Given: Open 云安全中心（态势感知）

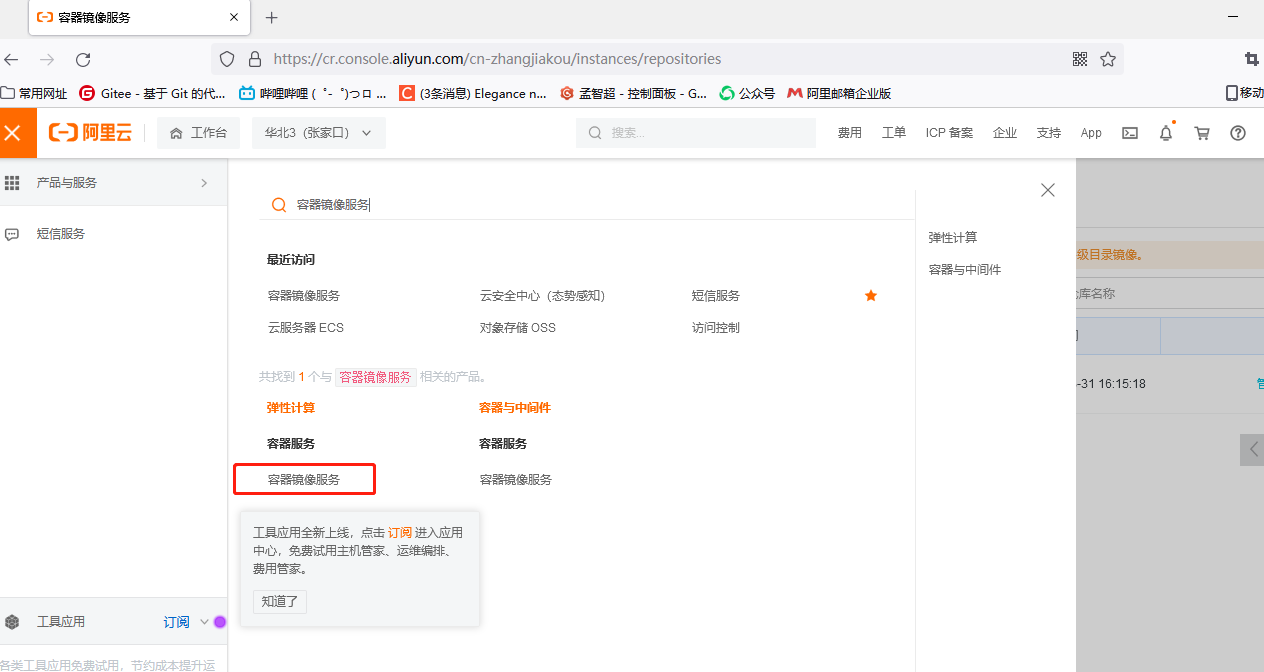Looking at the screenshot, I should (x=543, y=296).
